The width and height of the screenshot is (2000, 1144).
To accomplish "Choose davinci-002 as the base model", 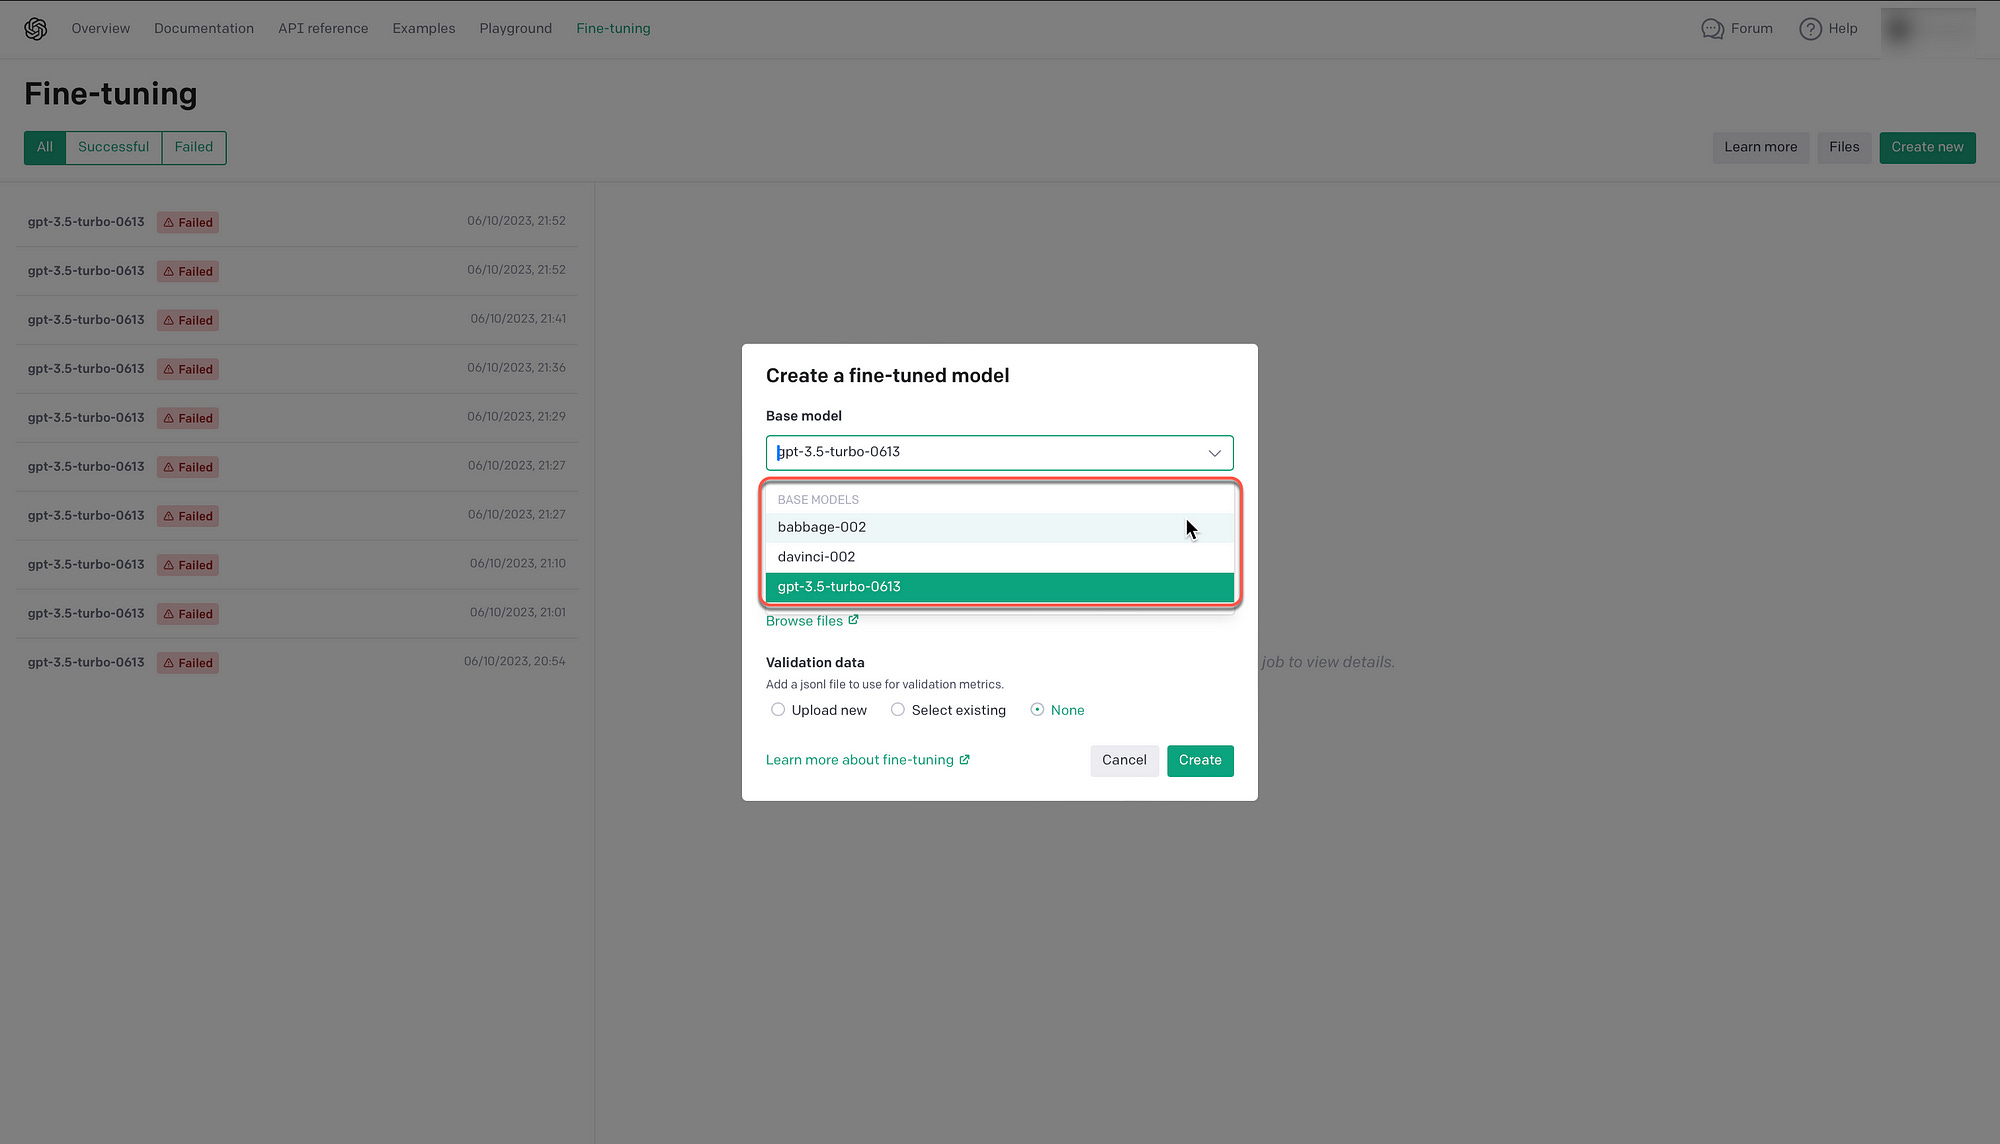I will 816,556.
